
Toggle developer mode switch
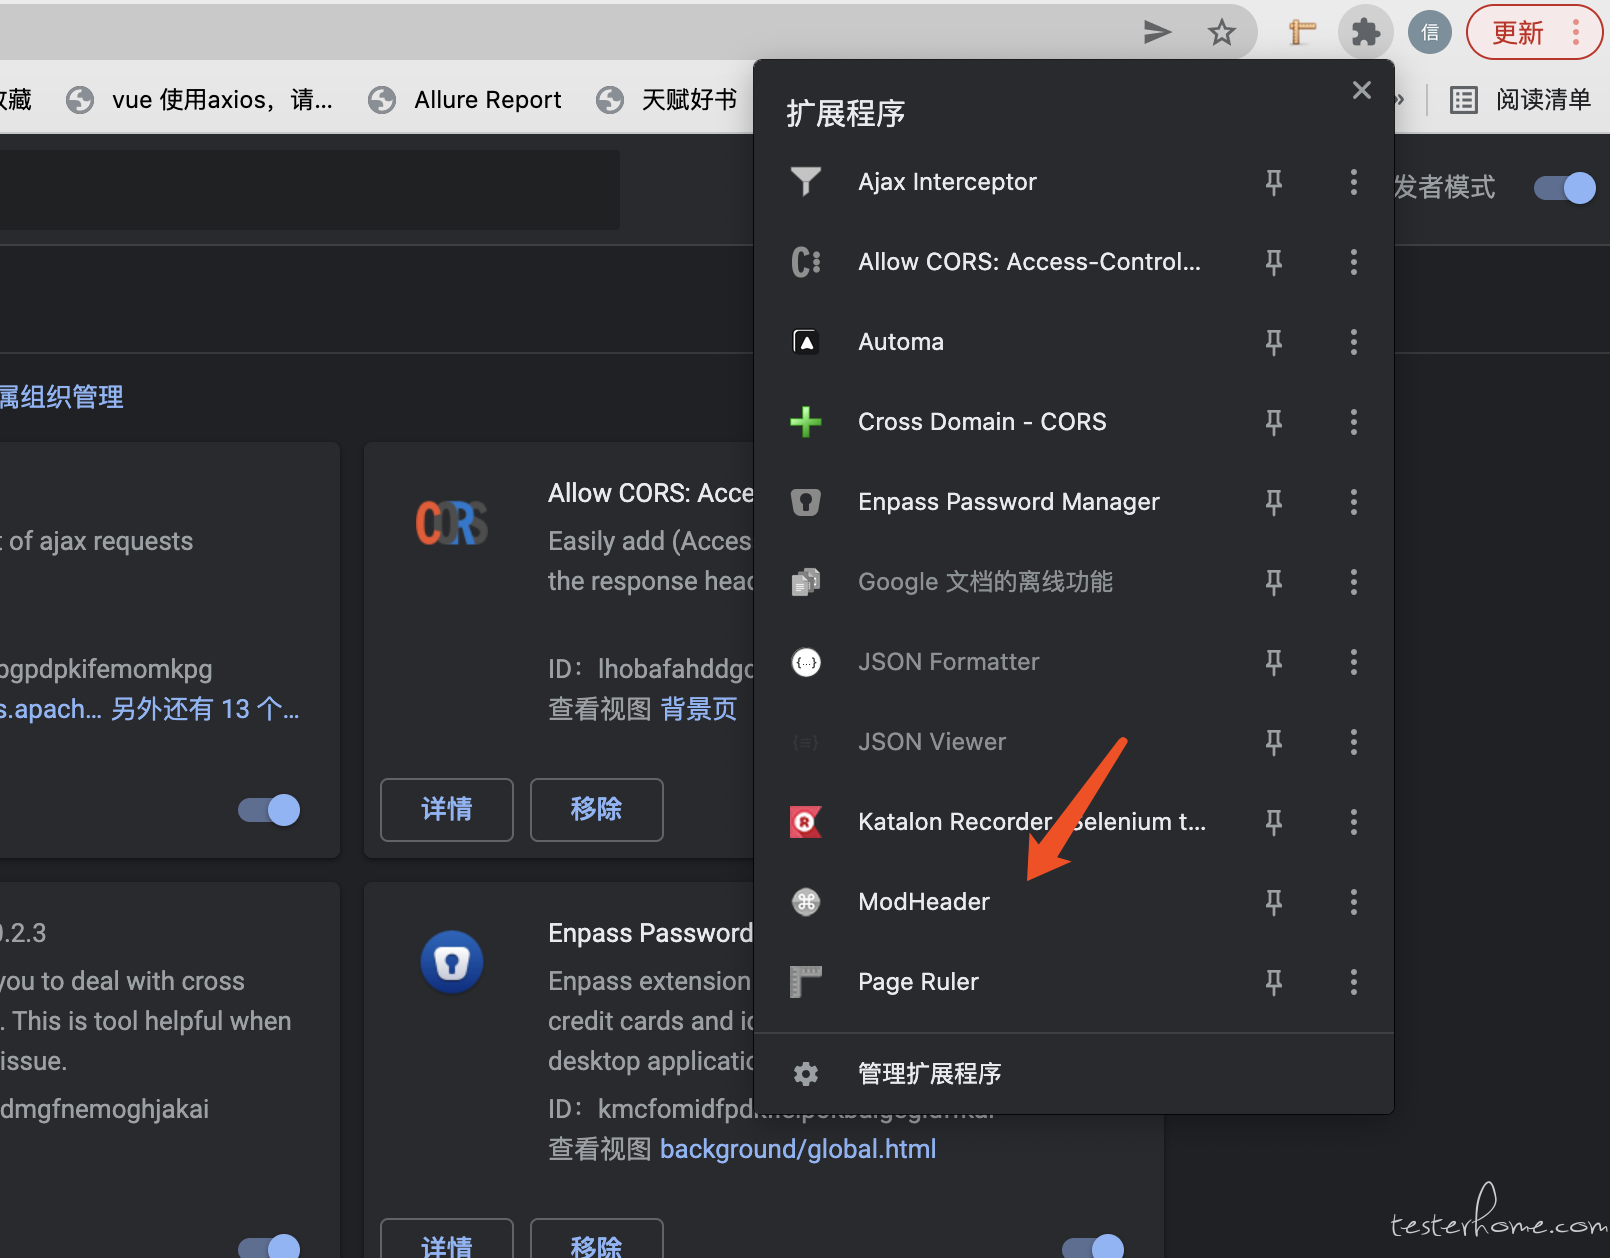pyautogui.click(x=1565, y=188)
